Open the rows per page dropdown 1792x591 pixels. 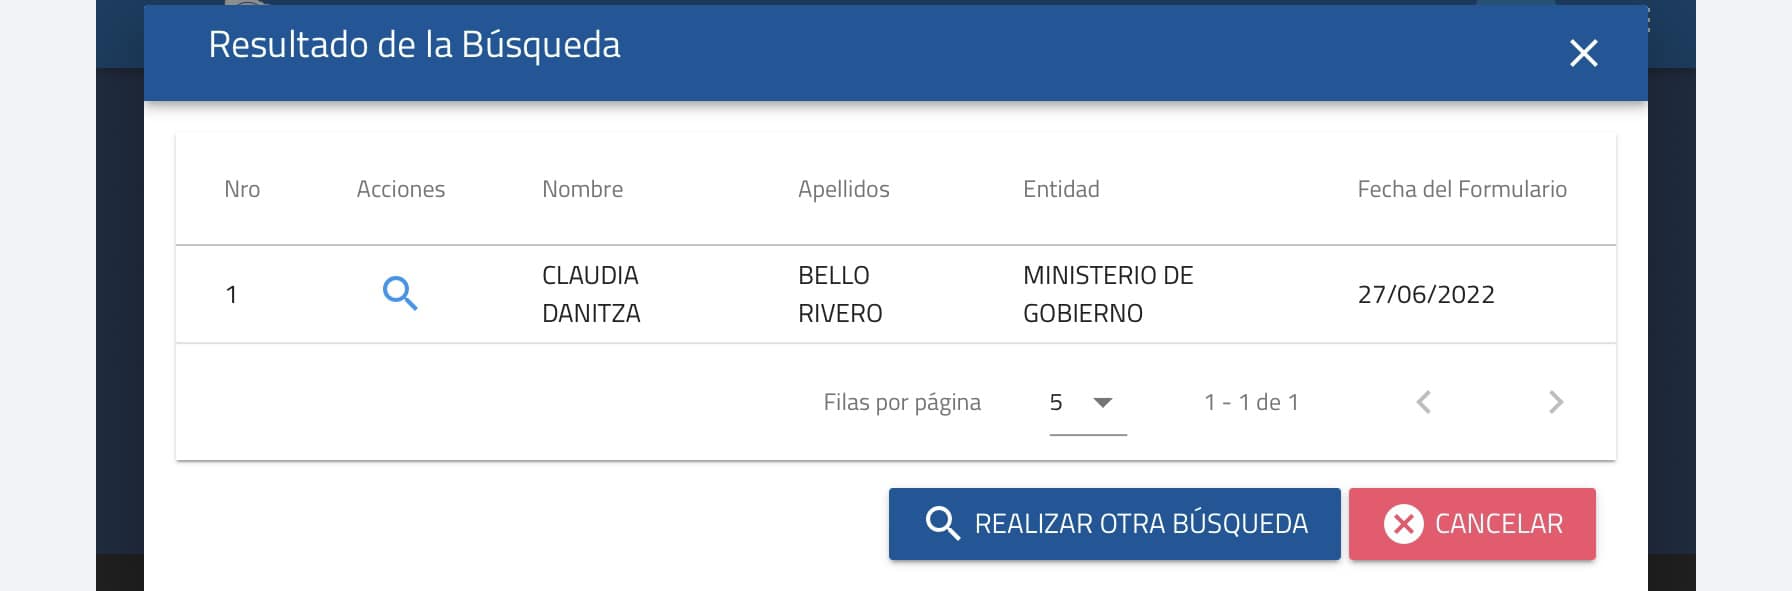pos(1087,402)
